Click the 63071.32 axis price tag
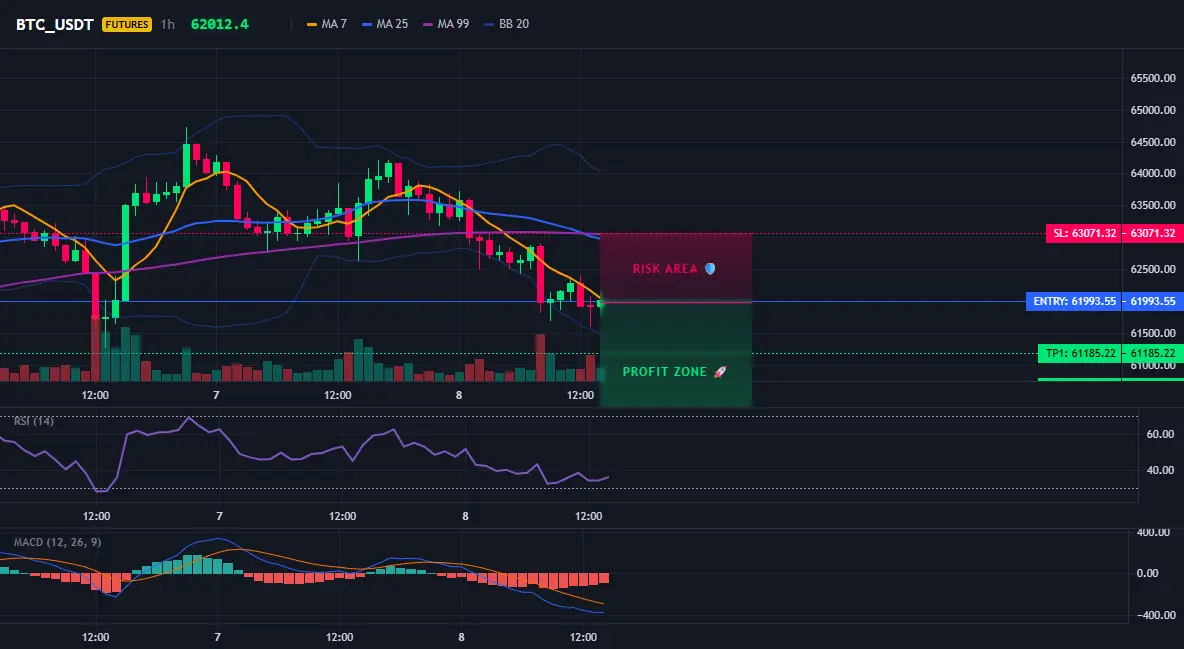 [1153, 233]
